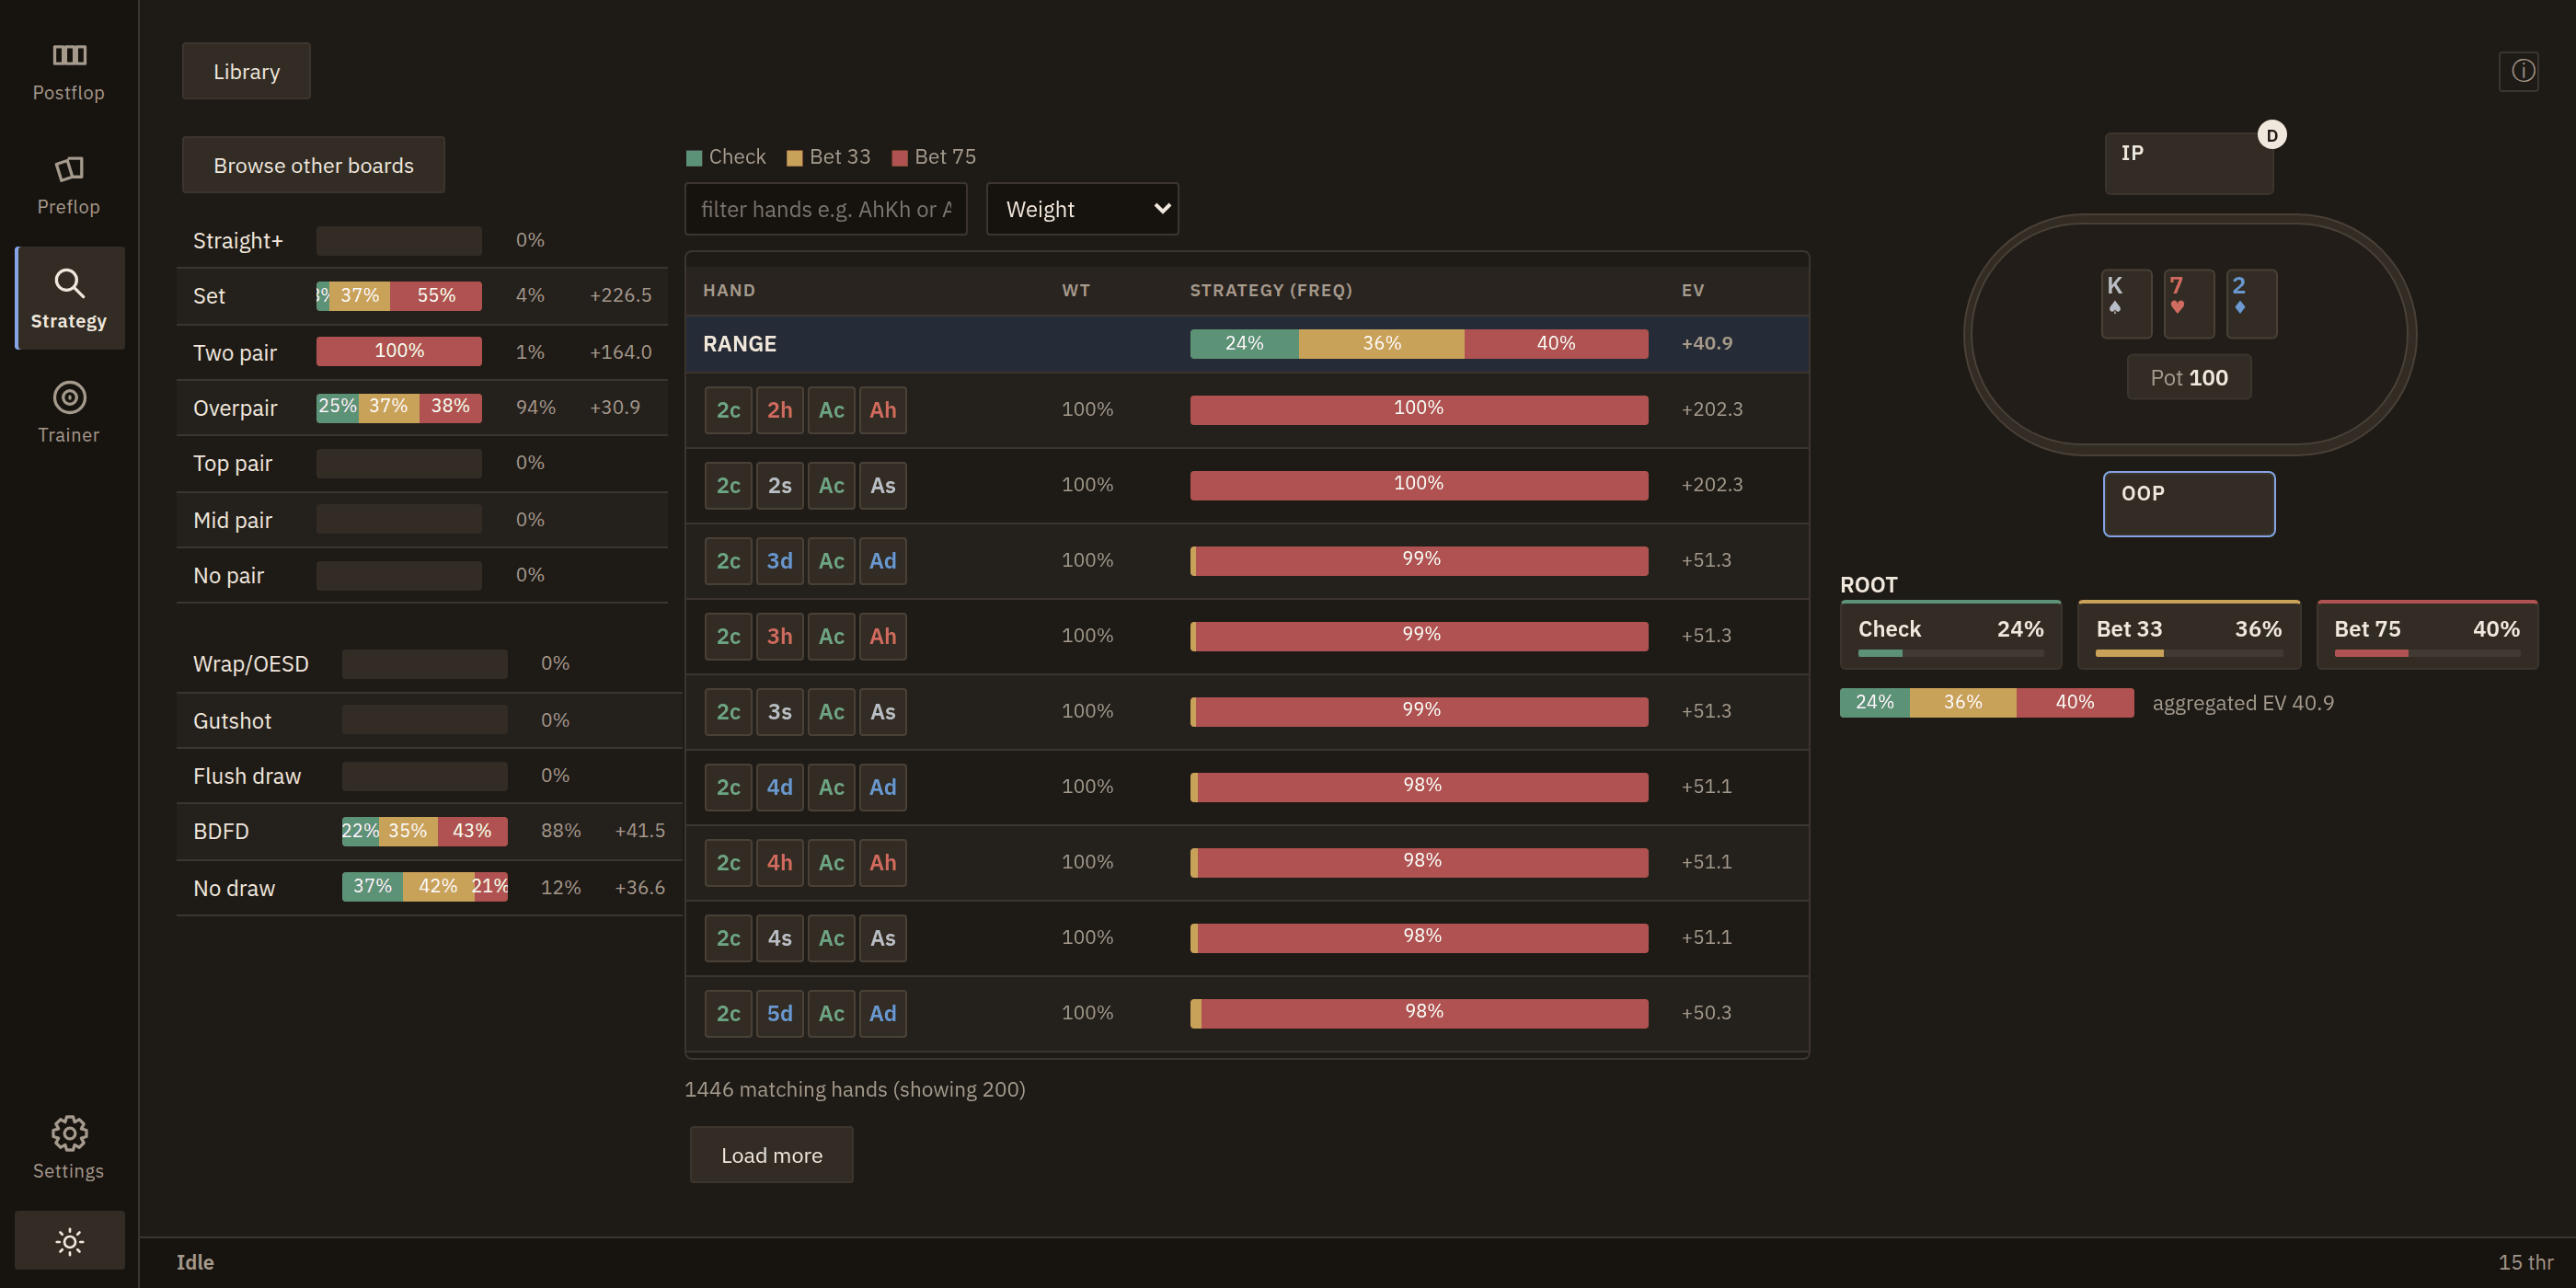Click the No draw category row
This screenshot has width=2576, height=1288.
click(x=429, y=888)
